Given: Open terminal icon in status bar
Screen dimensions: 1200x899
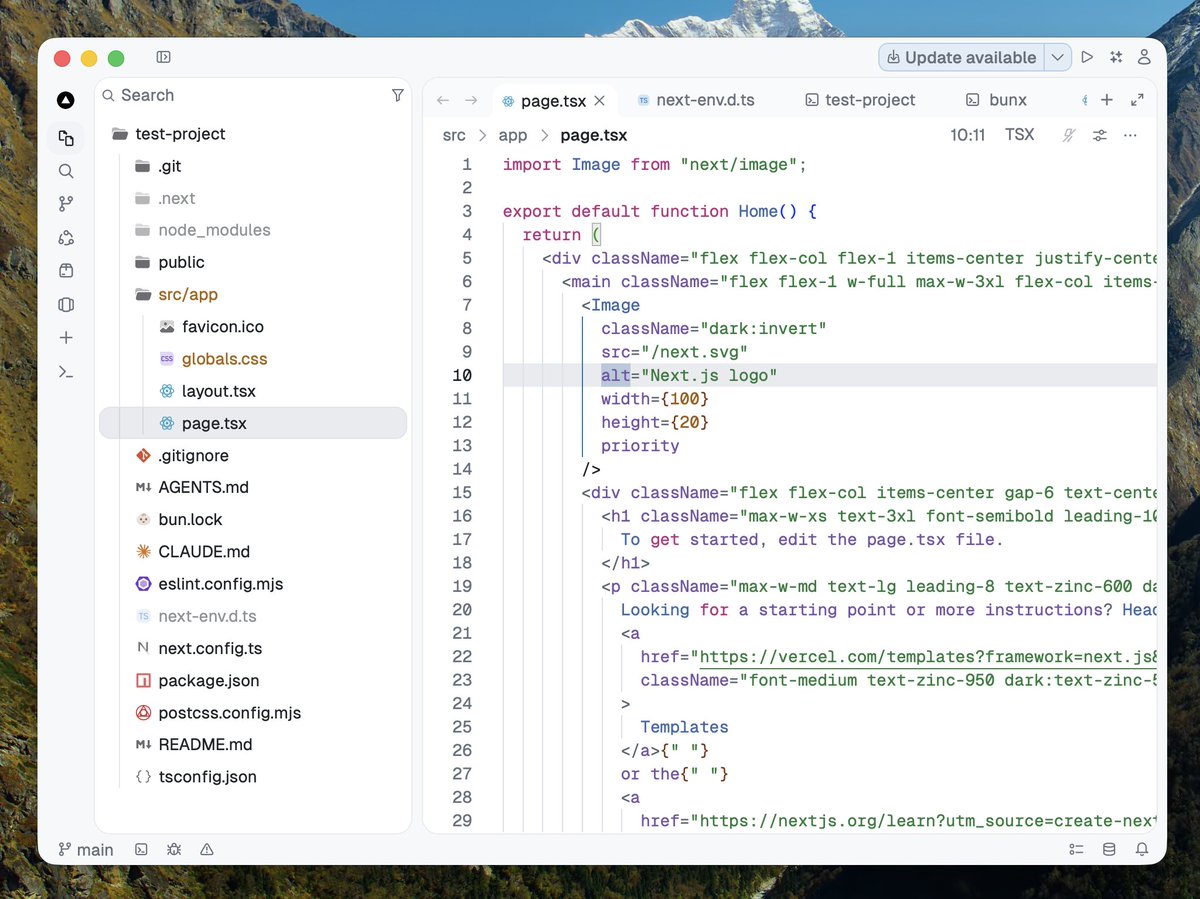Looking at the screenshot, I should [x=142, y=849].
